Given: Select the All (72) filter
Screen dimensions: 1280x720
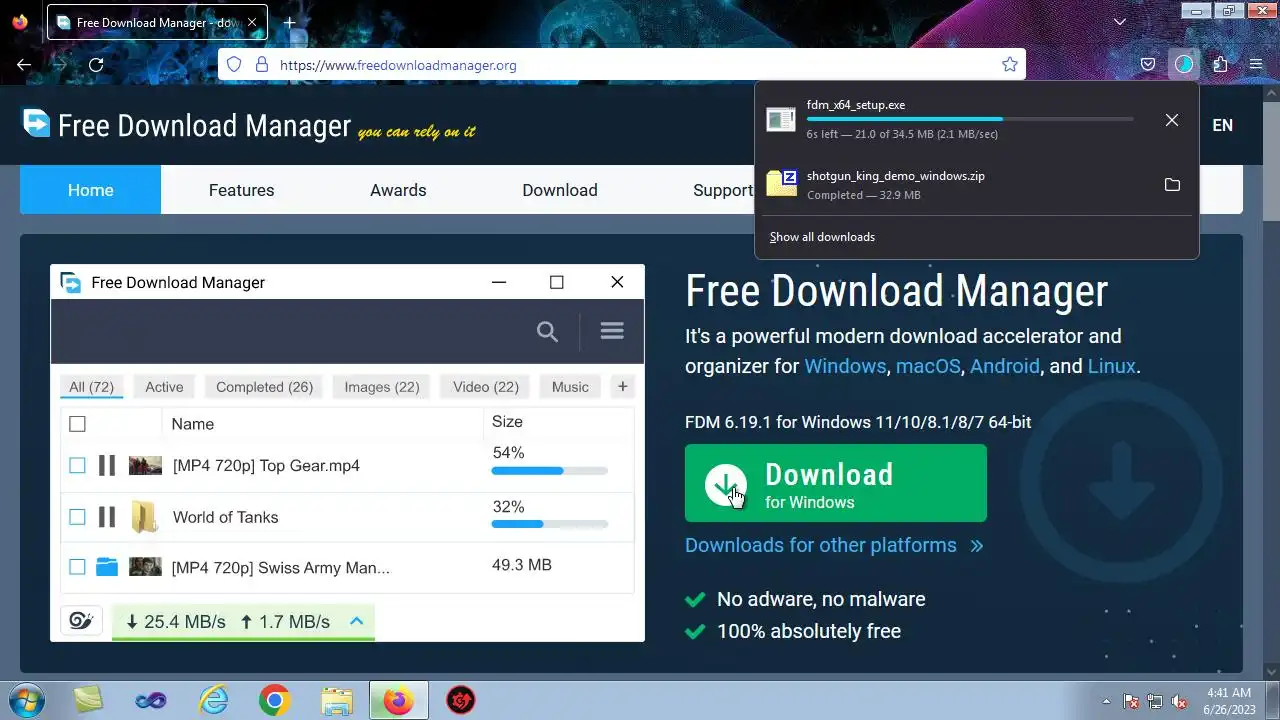Looking at the screenshot, I should (x=91, y=387).
